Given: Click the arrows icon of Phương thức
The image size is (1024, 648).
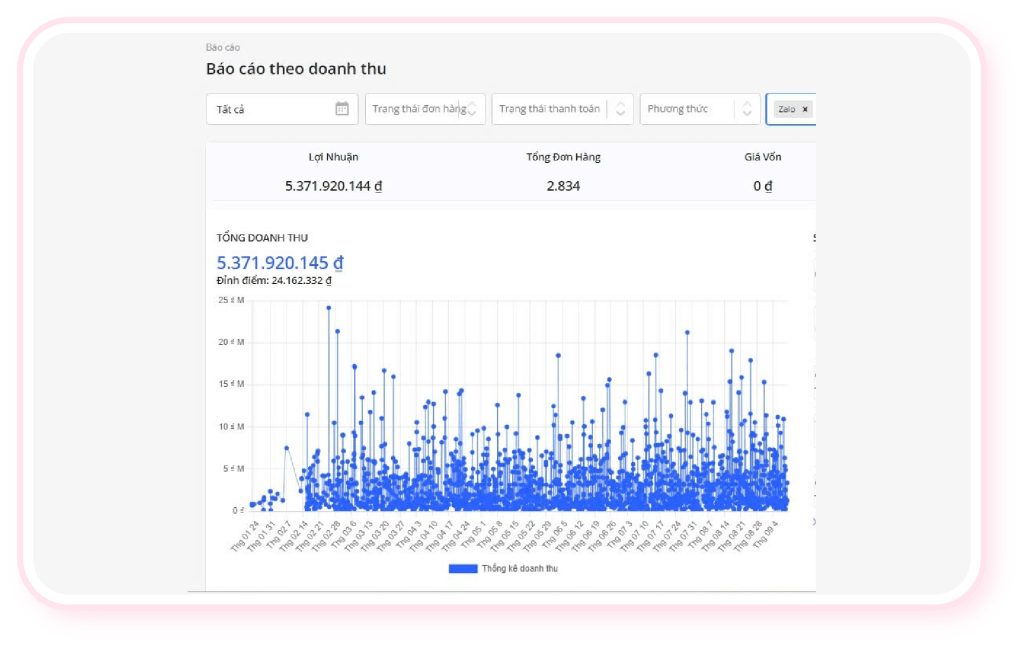Looking at the screenshot, I should click(x=746, y=109).
